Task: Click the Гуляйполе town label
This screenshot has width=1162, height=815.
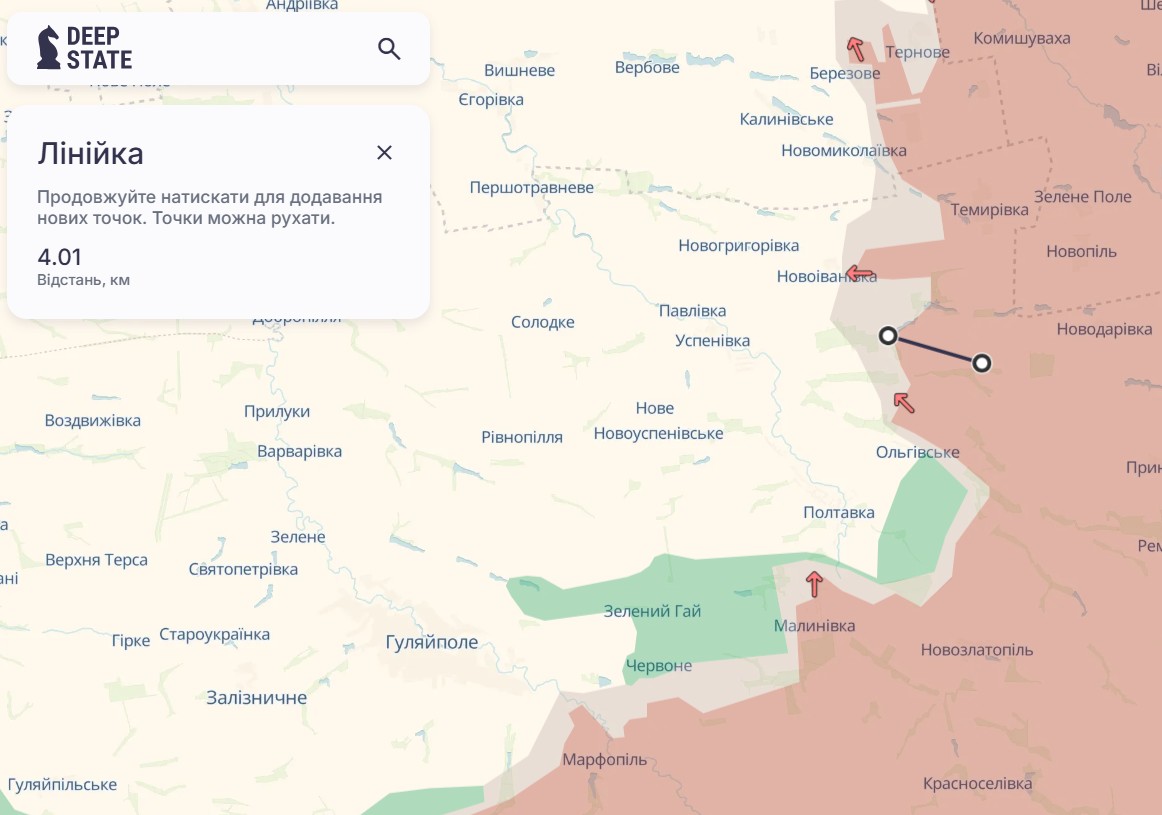Action: (432, 643)
